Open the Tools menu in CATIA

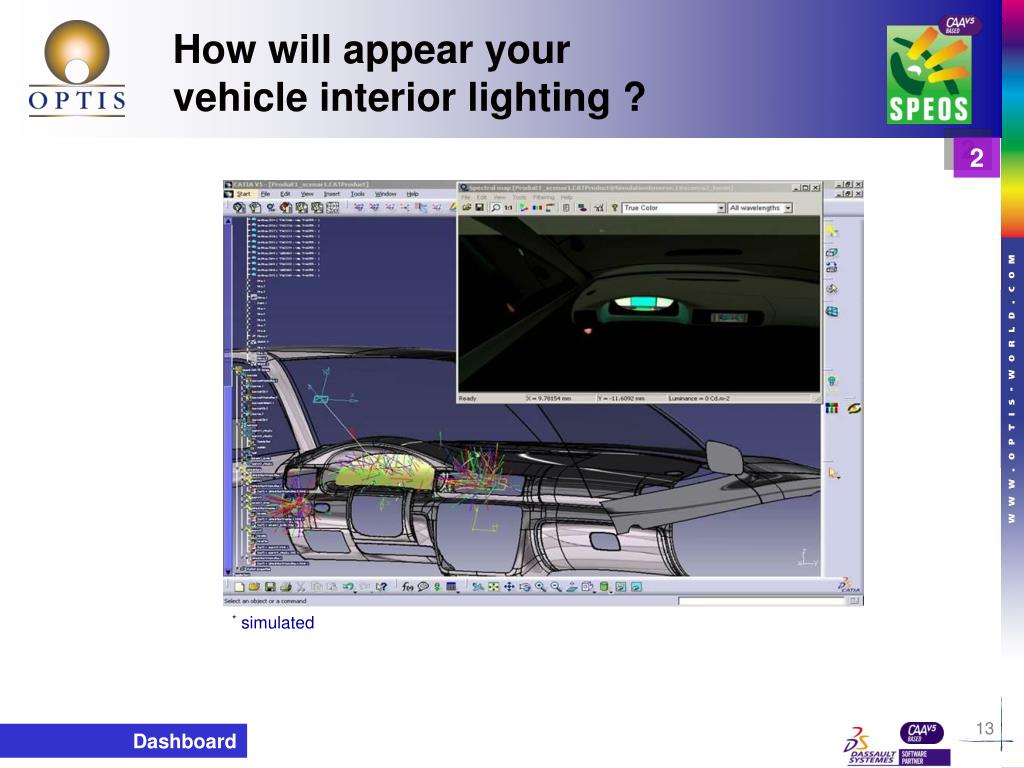click(357, 194)
